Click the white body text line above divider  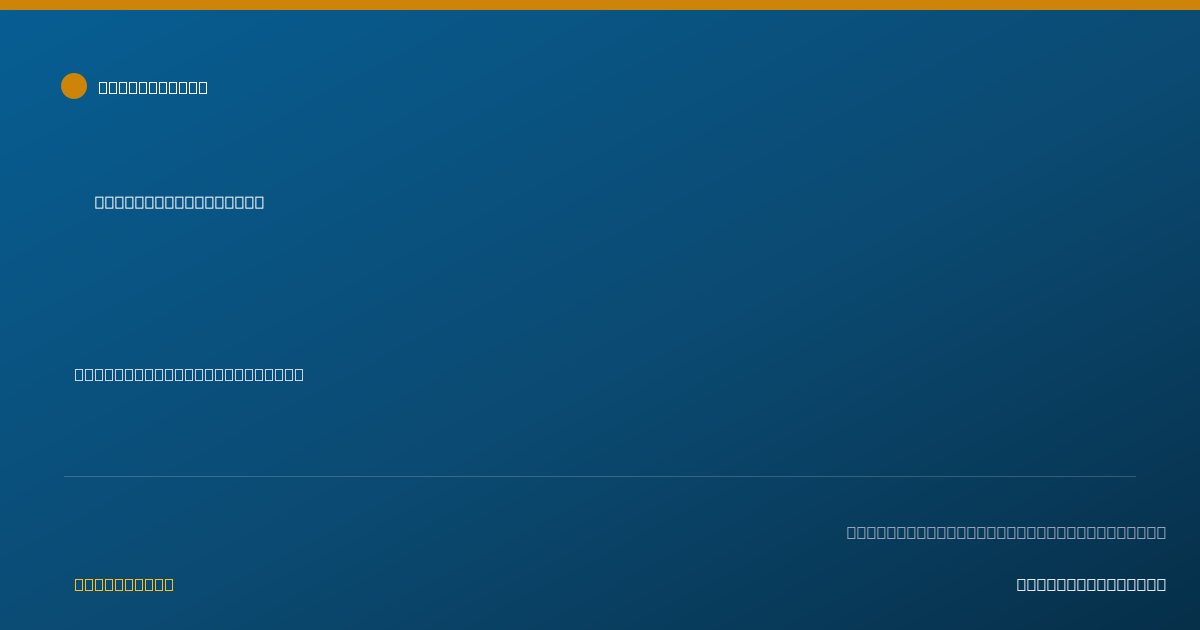(189, 374)
